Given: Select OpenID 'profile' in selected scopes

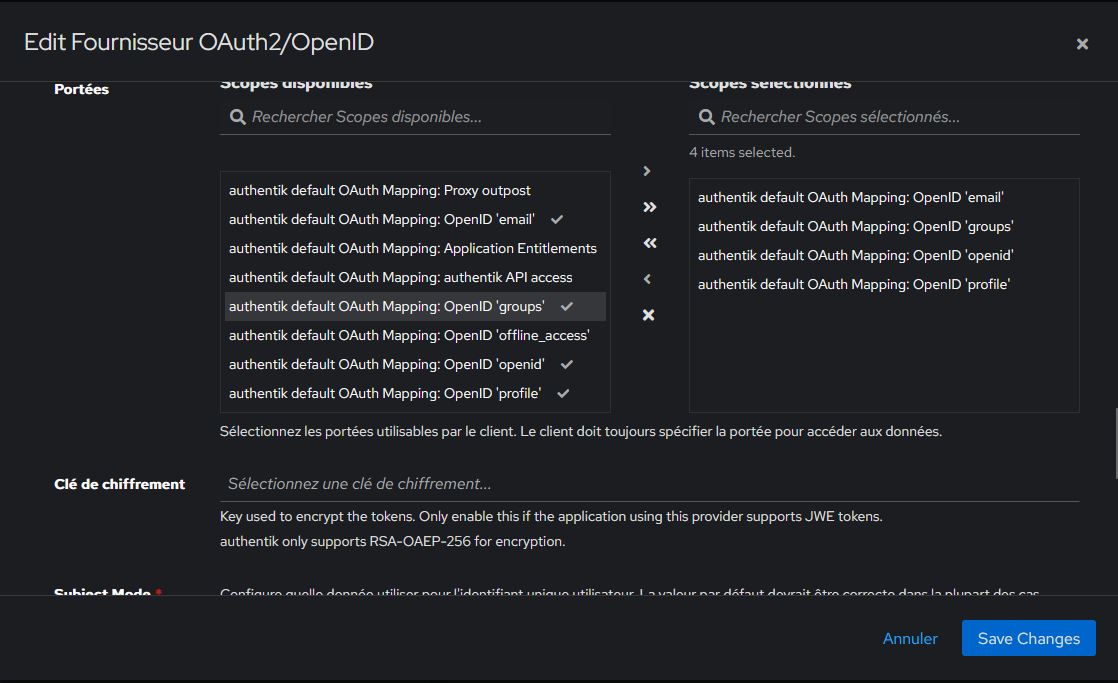Looking at the screenshot, I should pyautogui.click(x=884, y=284).
